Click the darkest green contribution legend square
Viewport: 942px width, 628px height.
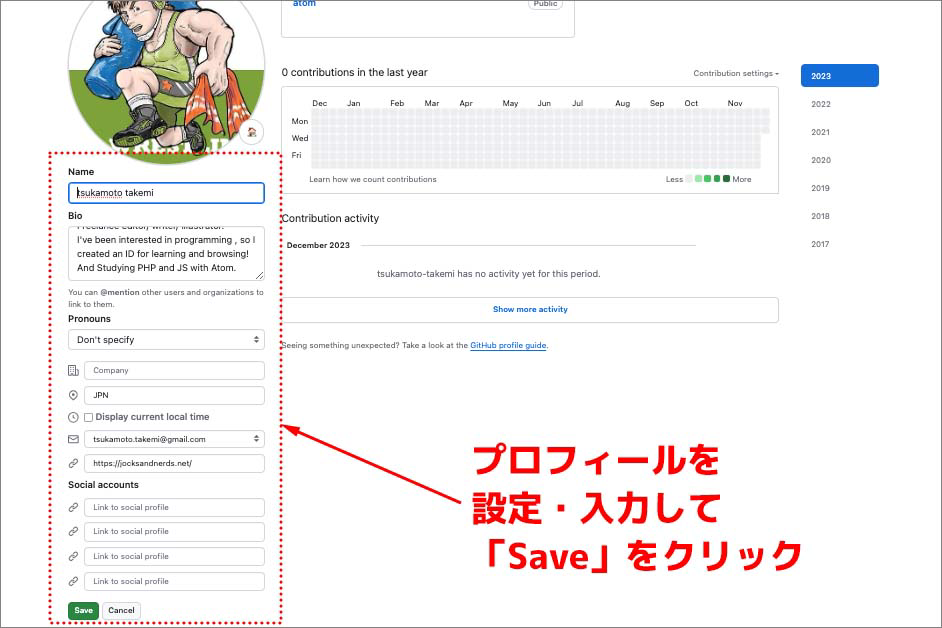tap(727, 178)
